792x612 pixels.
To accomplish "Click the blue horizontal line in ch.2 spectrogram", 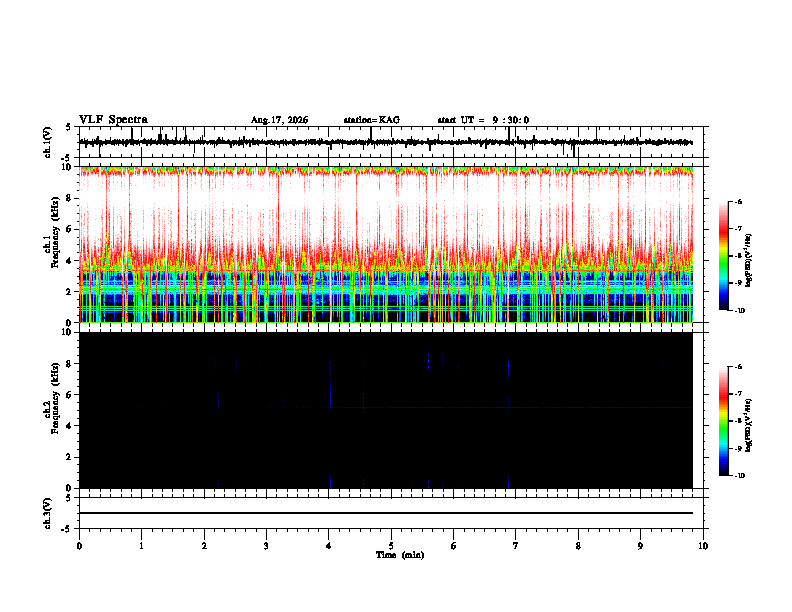I will (x=480, y=407).
